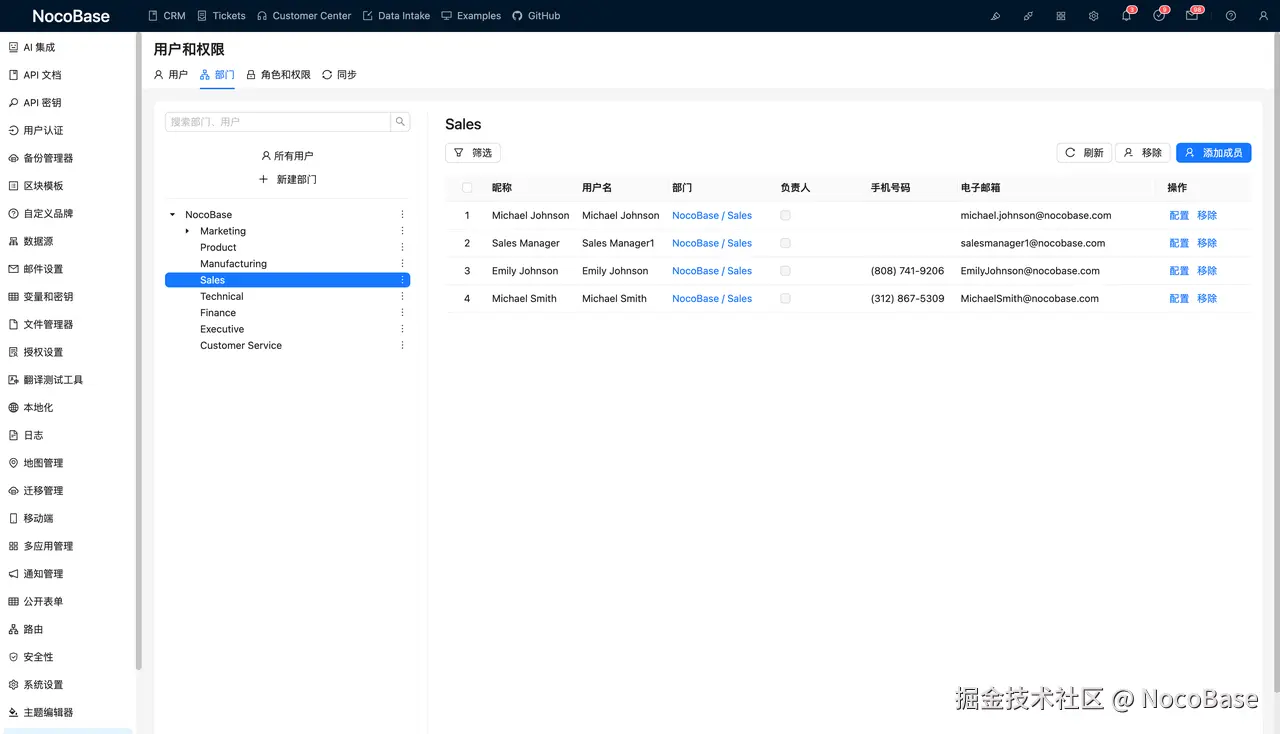Toggle owner checkbox for Michael Smith
Image resolution: width=1280 pixels, height=734 pixels.
pos(785,298)
